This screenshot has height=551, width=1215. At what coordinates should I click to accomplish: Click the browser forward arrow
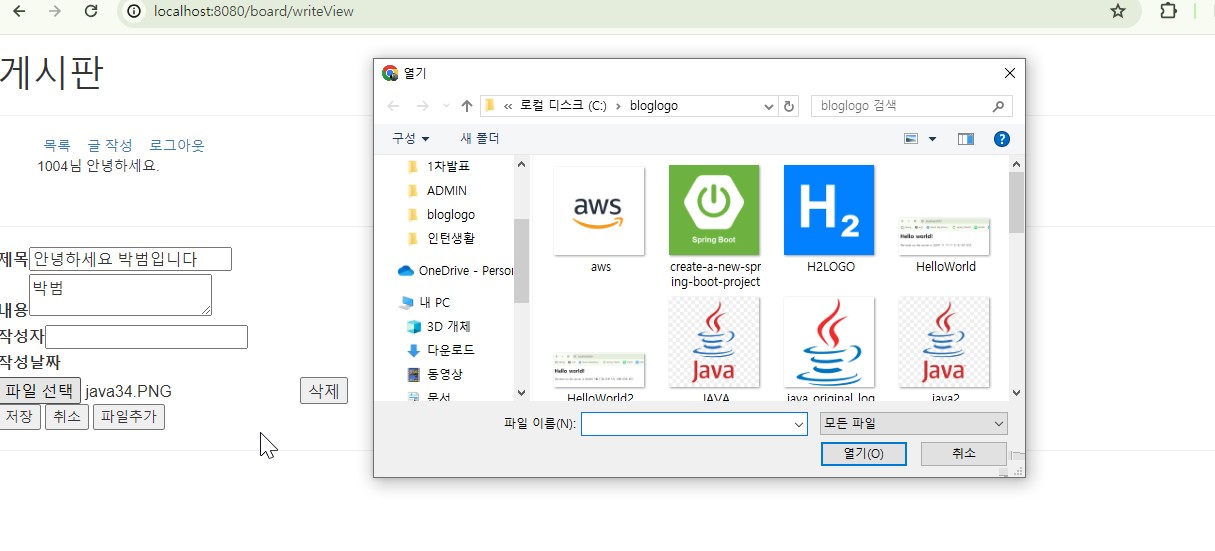pyautogui.click(x=55, y=11)
